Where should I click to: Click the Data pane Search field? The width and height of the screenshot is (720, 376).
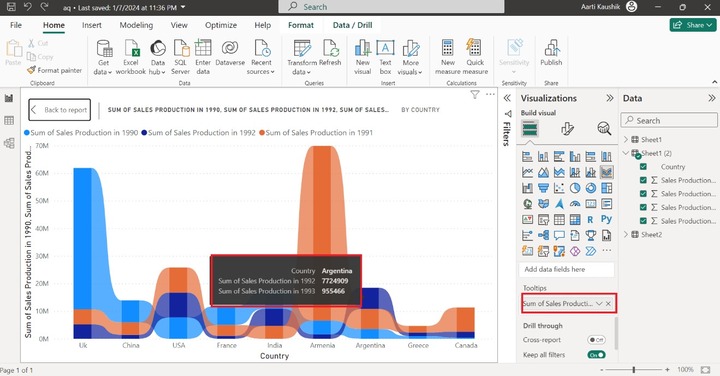pyautogui.click(x=669, y=120)
